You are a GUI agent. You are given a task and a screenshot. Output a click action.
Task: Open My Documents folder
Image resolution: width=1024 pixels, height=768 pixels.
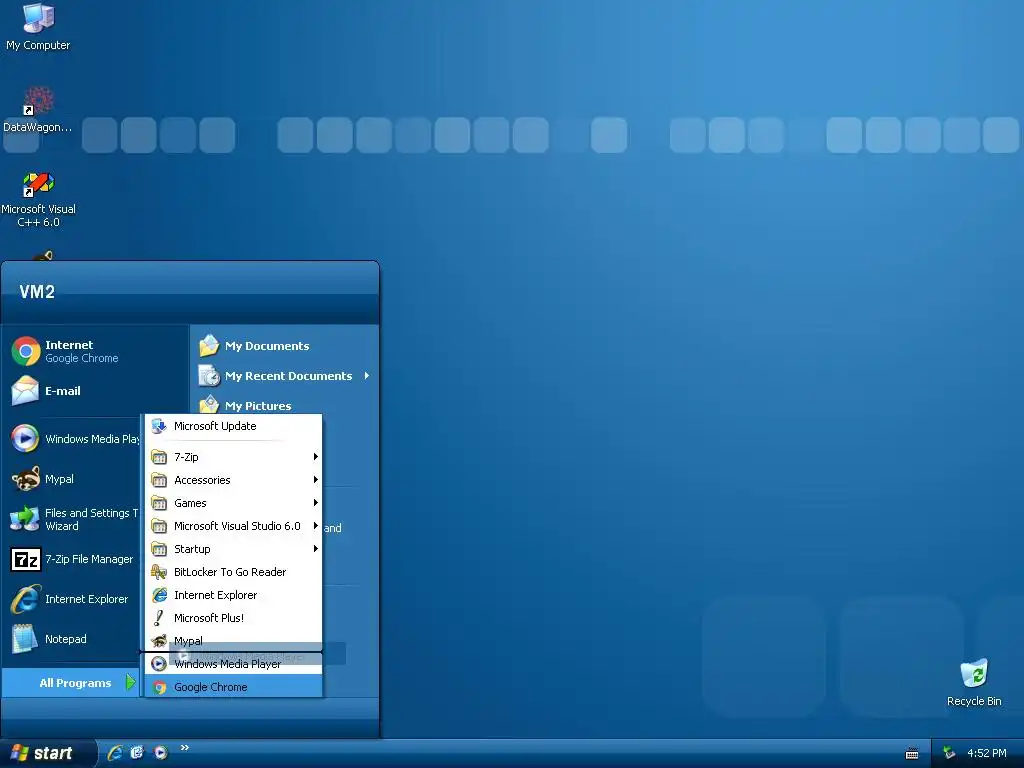coord(285,346)
